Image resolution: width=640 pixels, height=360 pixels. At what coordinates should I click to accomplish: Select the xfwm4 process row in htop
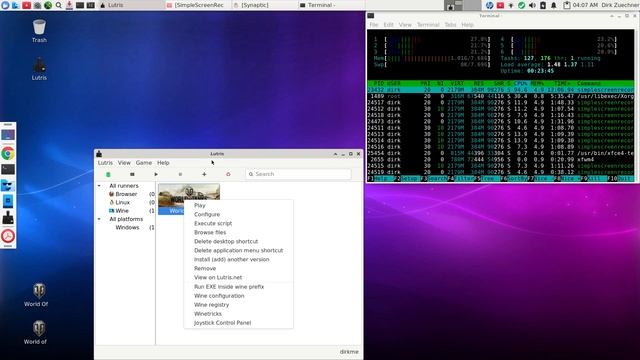pos(501,160)
